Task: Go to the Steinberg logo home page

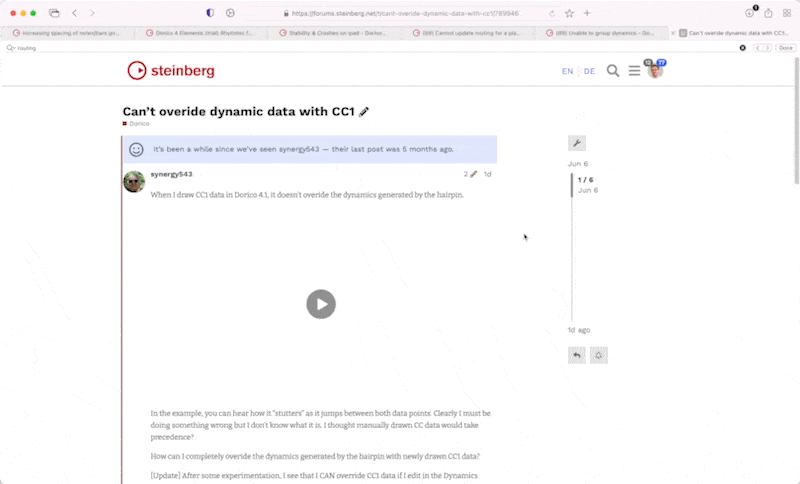Action: [x=171, y=71]
